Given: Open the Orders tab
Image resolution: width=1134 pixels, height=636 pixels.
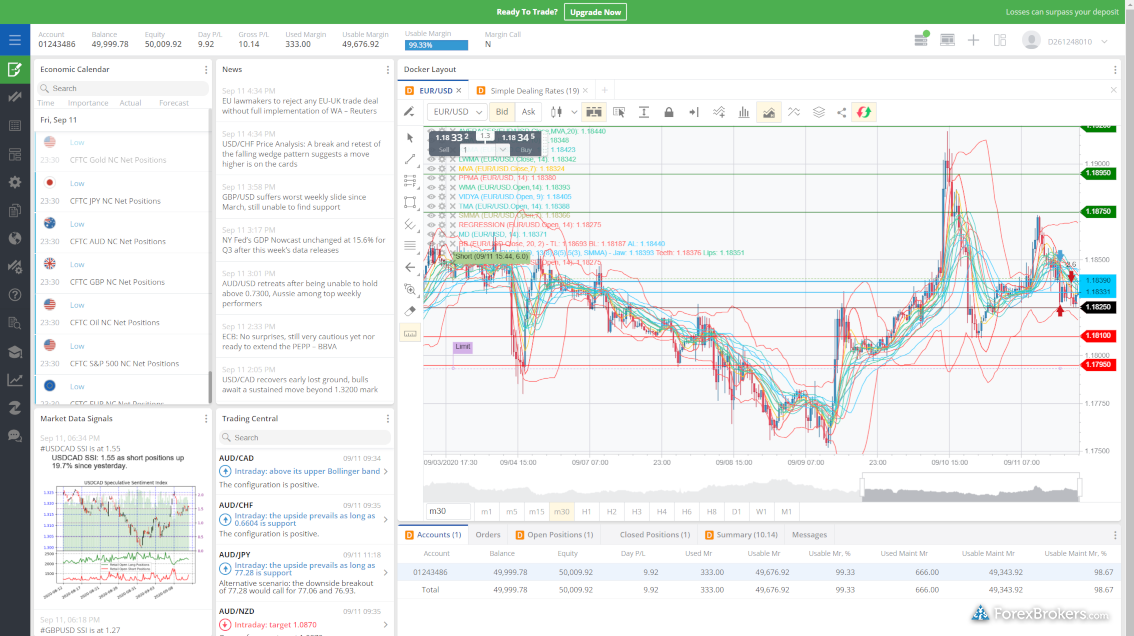Looking at the screenshot, I should [x=488, y=535].
